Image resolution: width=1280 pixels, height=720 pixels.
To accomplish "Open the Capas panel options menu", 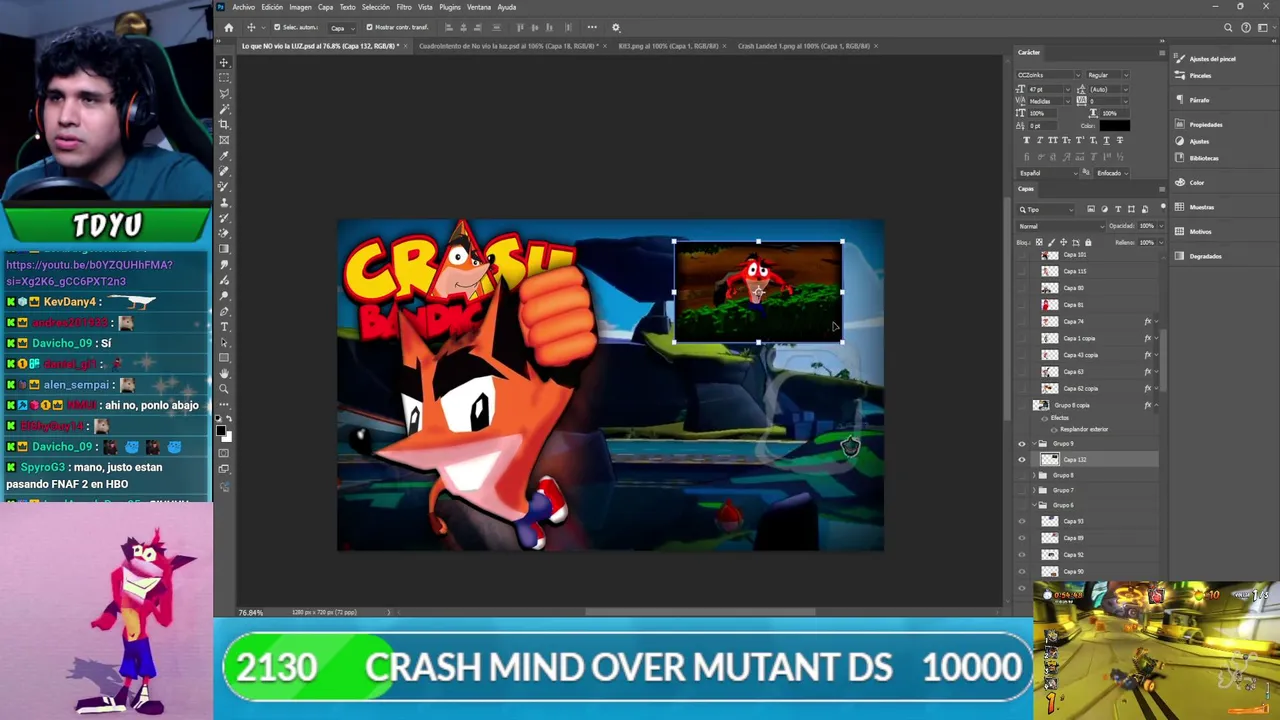I will point(1161,189).
